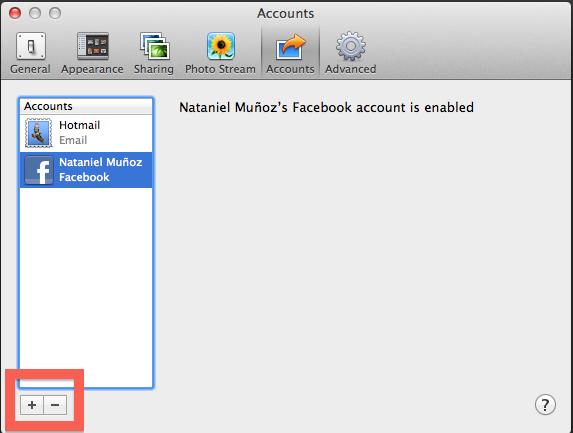Close the Accounts window
The height and width of the screenshot is (433, 573).
click(x=15, y=13)
